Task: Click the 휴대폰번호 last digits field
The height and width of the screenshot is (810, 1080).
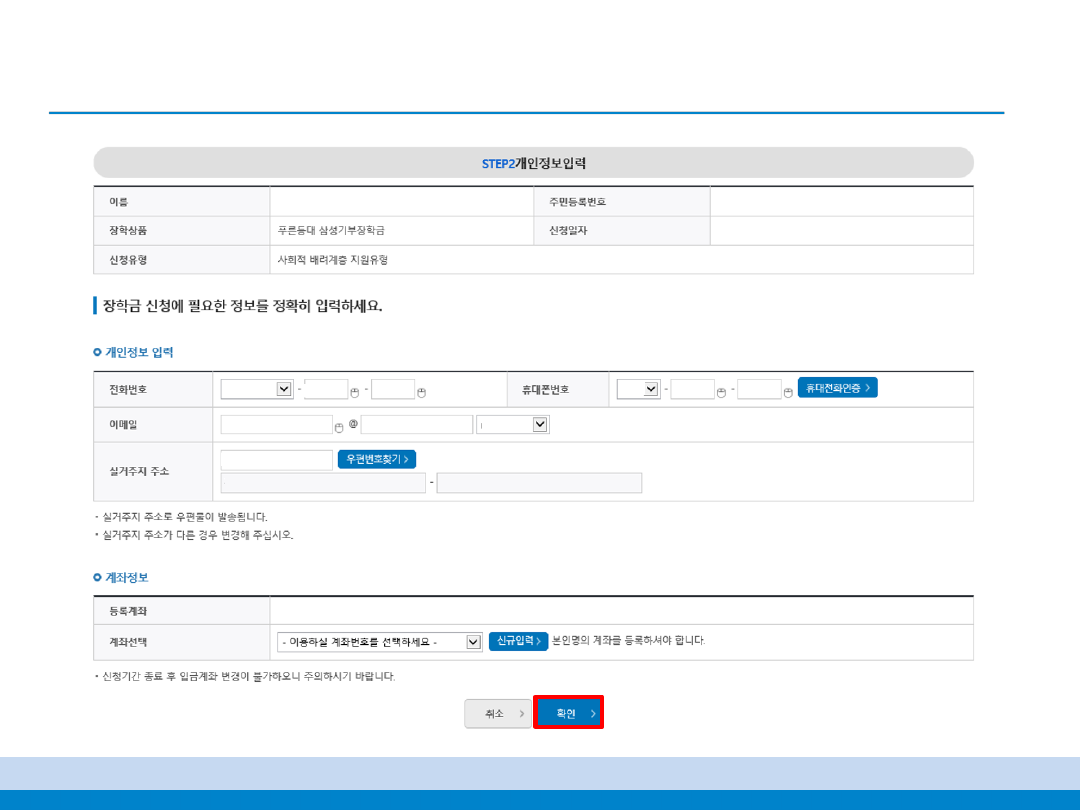Action: (x=759, y=389)
